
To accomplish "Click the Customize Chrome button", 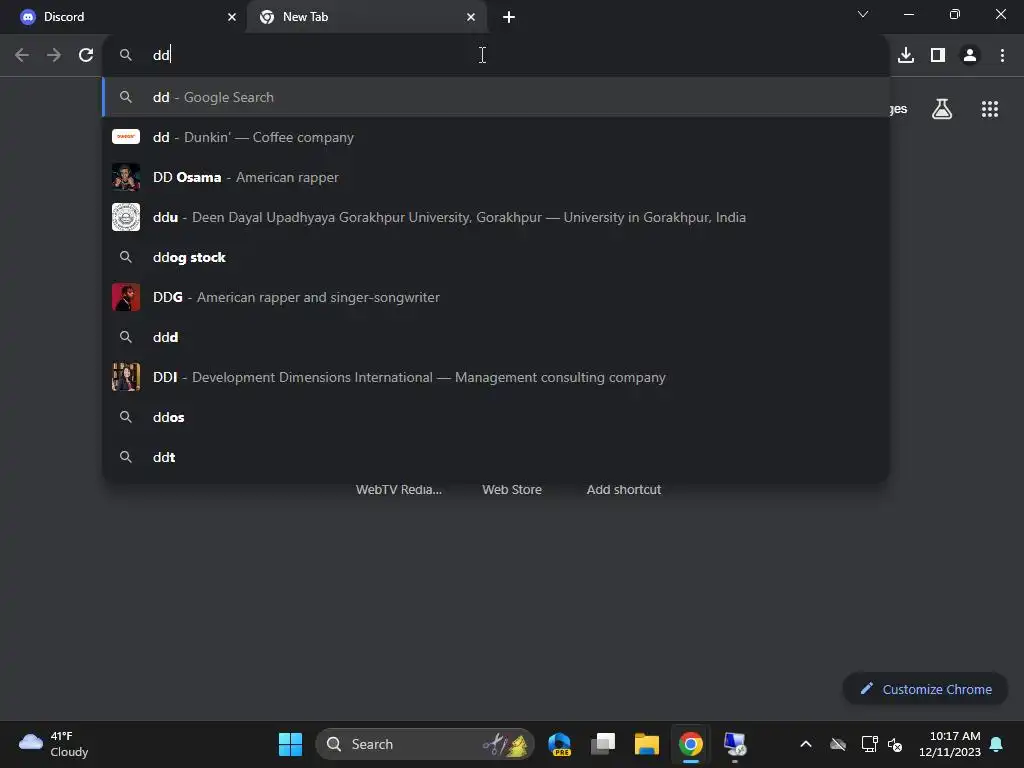I will point(925,689).
